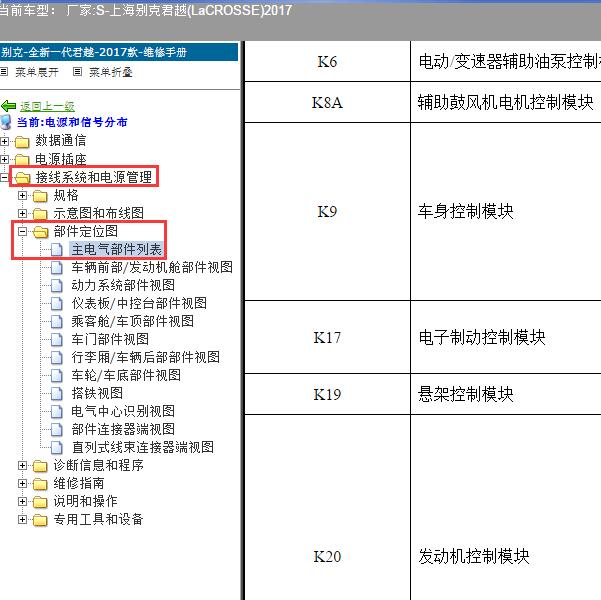The height and width of the screenshot is (600, 601).
Task: Click the 仪表板/中控台部件视图 page icon
Action: (57, 304)
